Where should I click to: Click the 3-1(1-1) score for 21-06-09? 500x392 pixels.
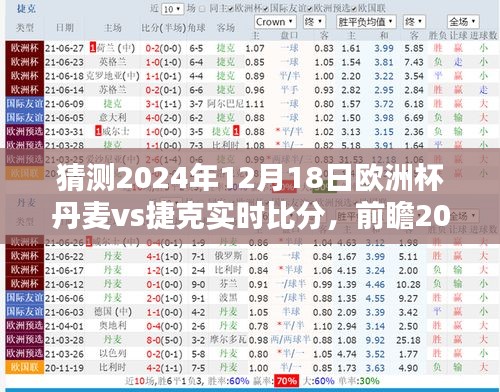point(163,104)
